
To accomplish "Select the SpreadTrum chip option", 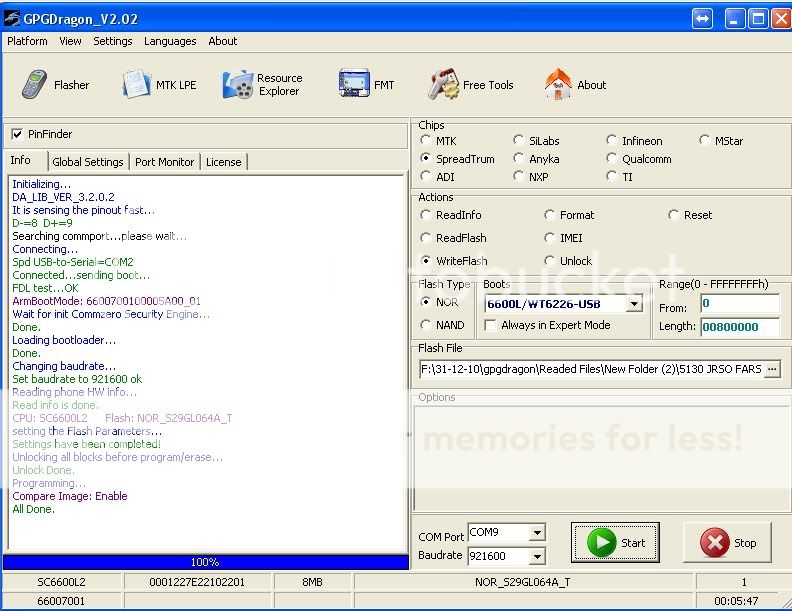I will click(425, 159).
